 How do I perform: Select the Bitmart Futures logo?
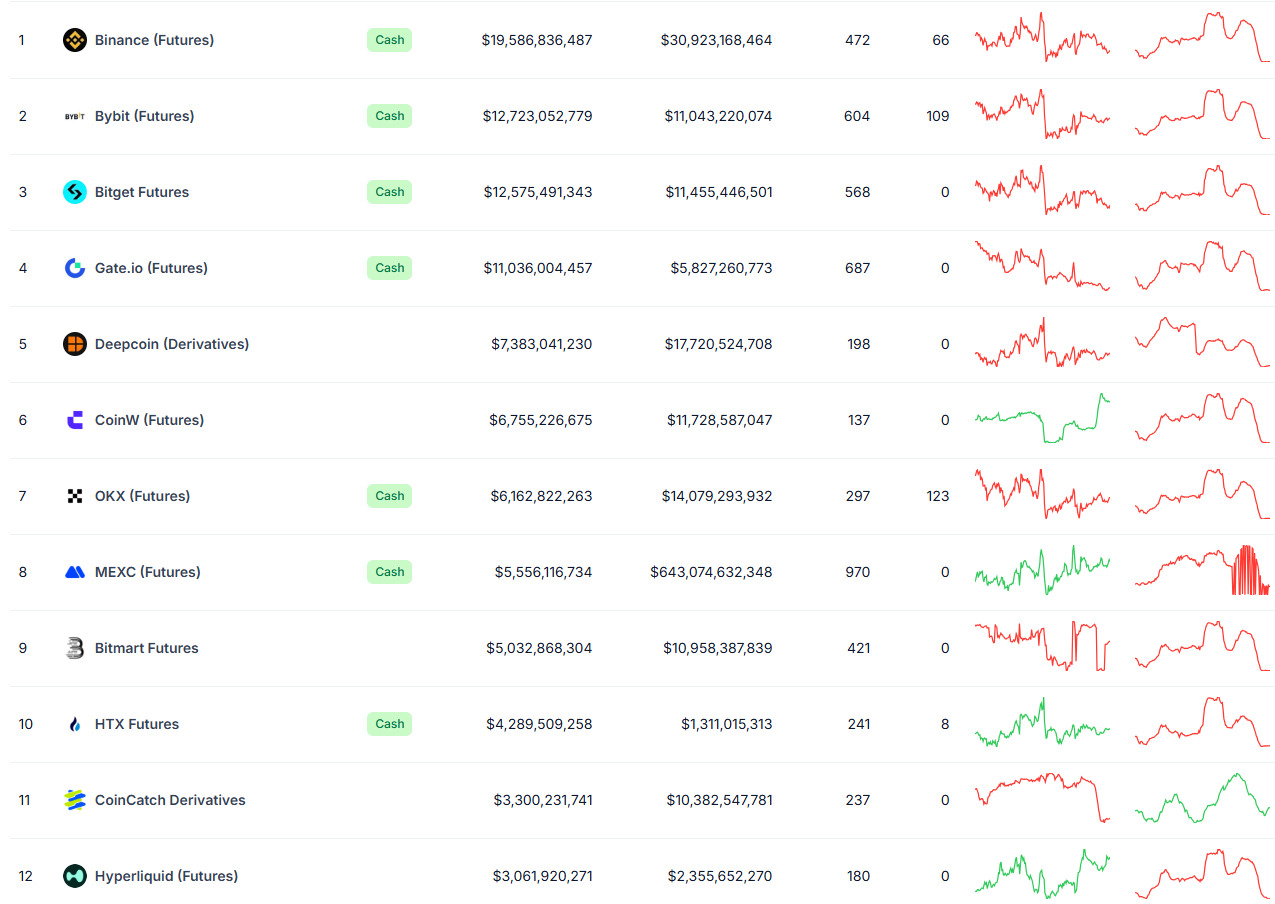point(74,648)
